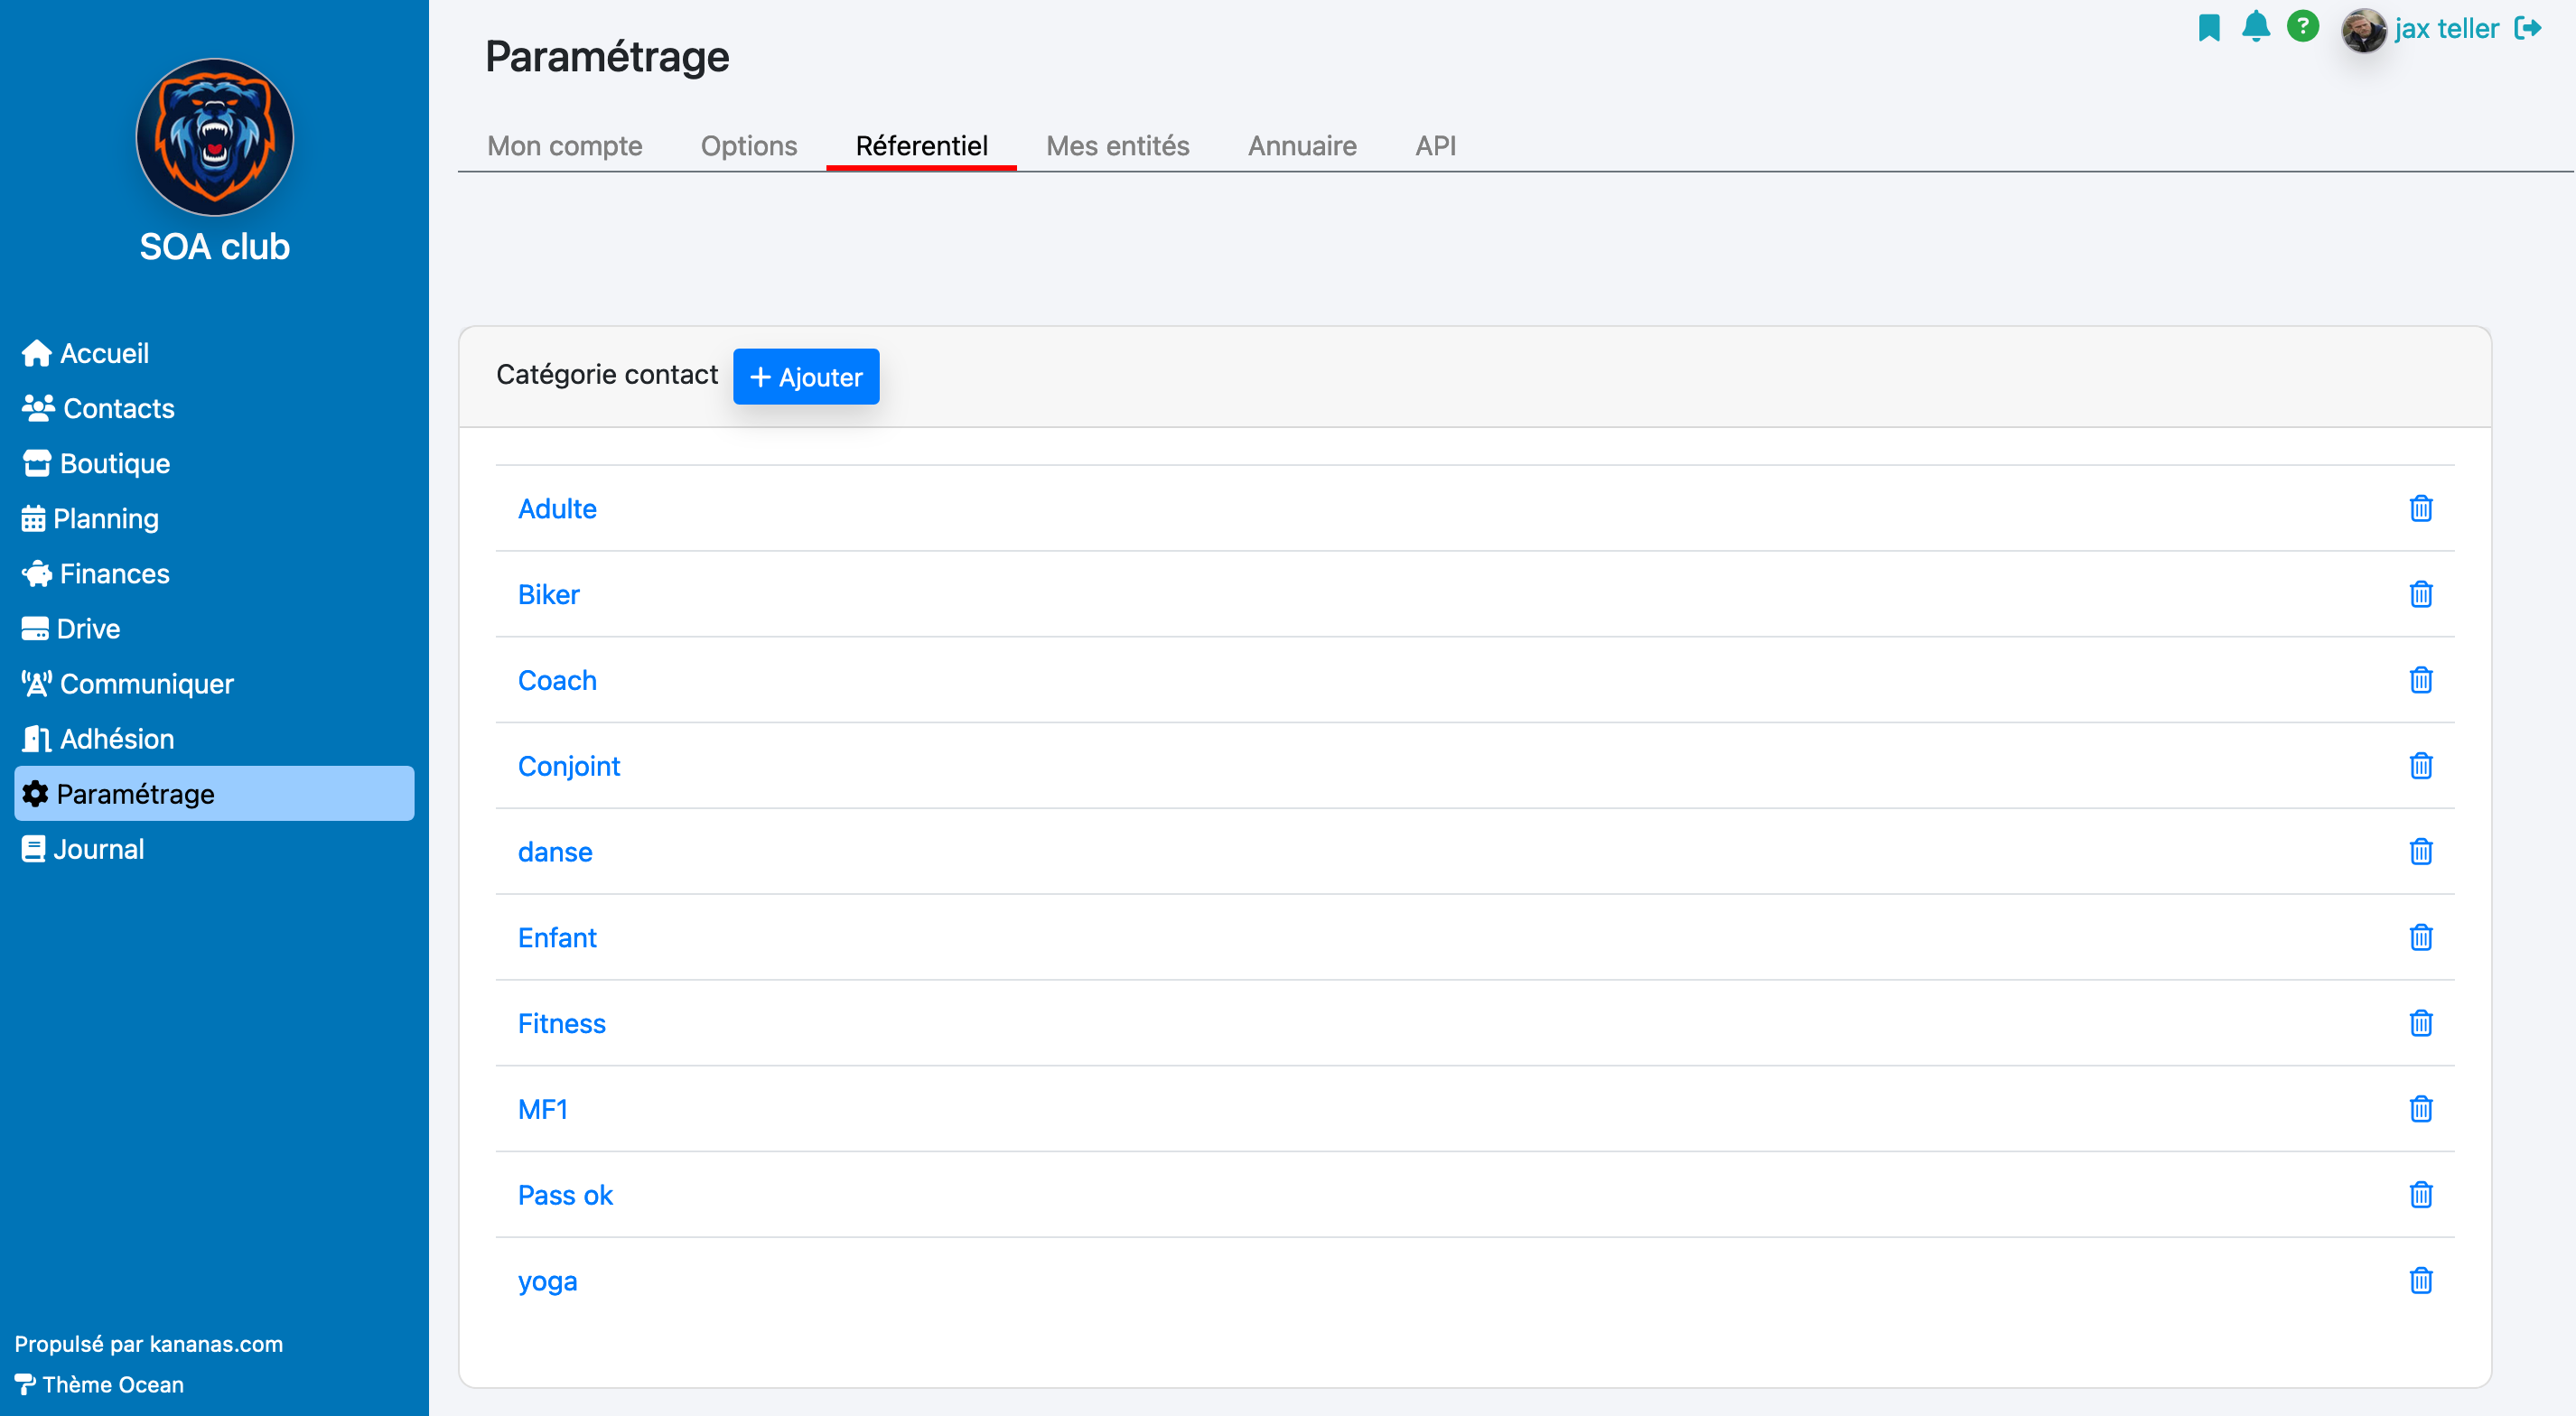The height and width of the screenshot is (1416, 2576).
Task: Delete the Adulte category with trash icon
Action: (x=2420, y=508)
